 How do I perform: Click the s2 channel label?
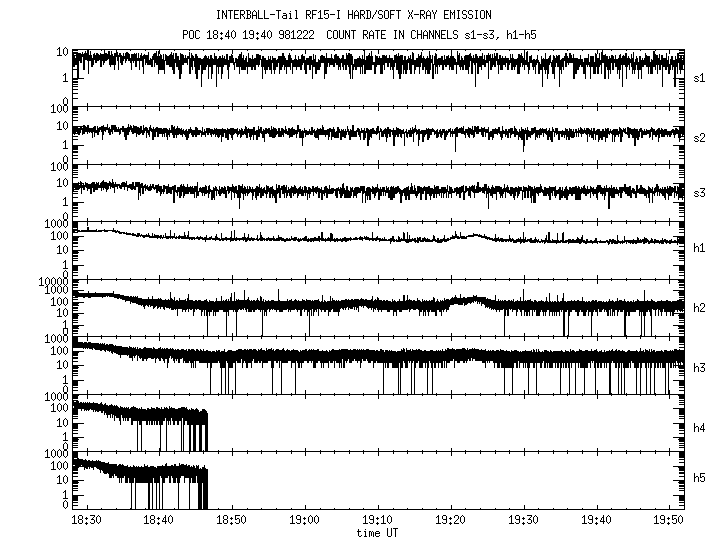point(699,135)
